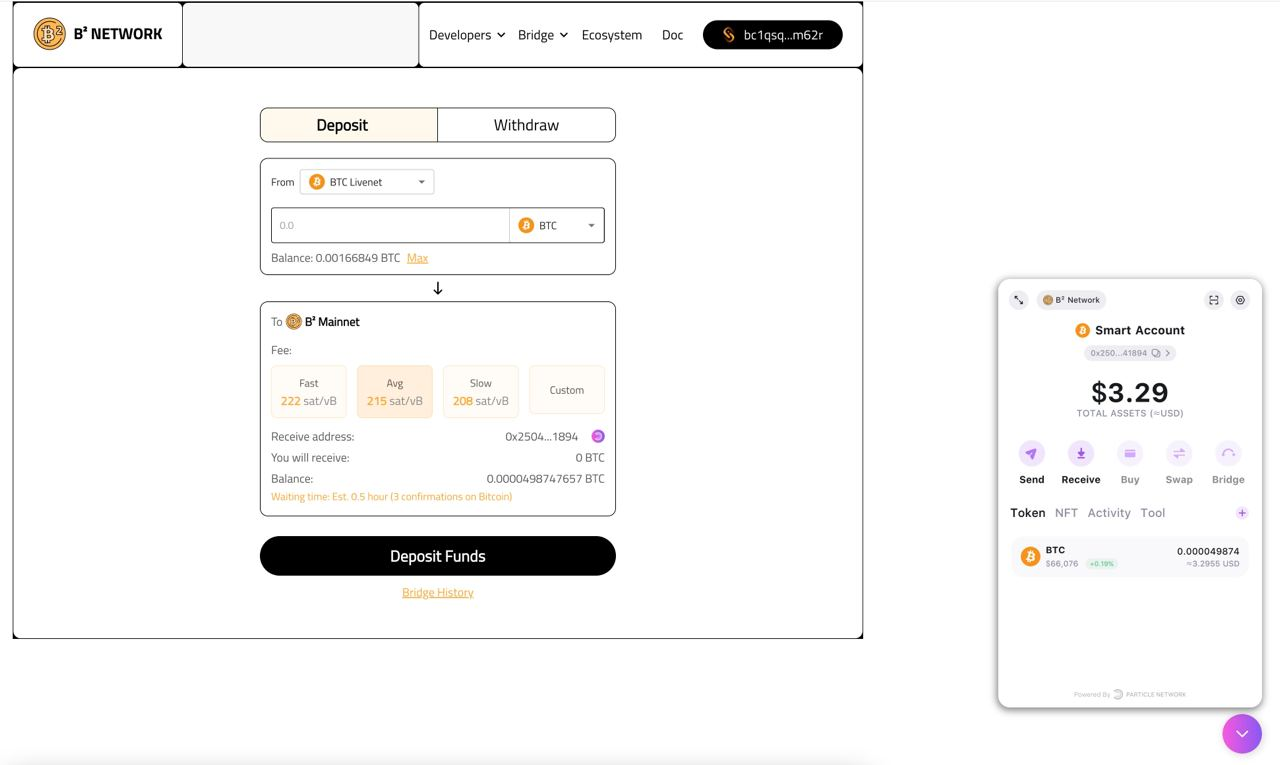This screenshot has width=1280, height=765.
Task: Open the BTC token row in wallet
Action: point(1130,557)
